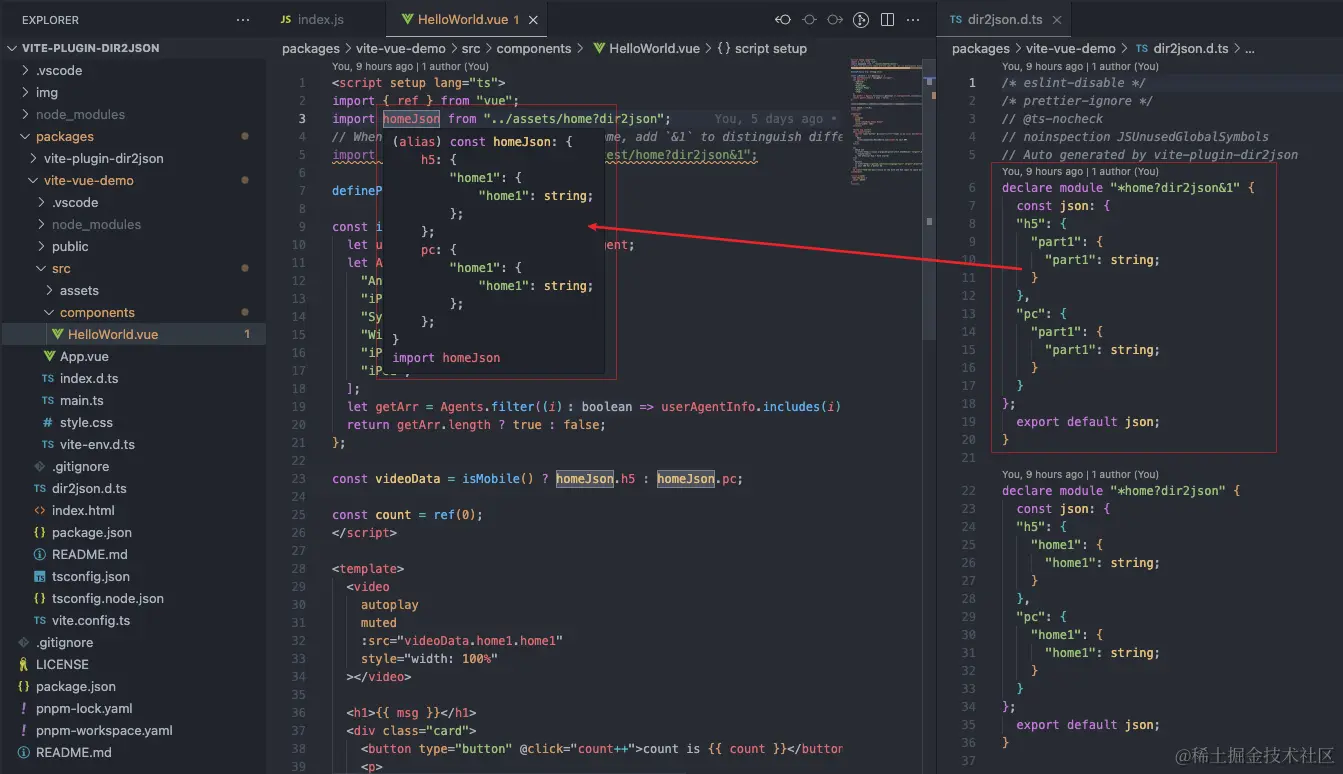Open next change revision icon
The image size is (1343, 774).
coord(835,19)
